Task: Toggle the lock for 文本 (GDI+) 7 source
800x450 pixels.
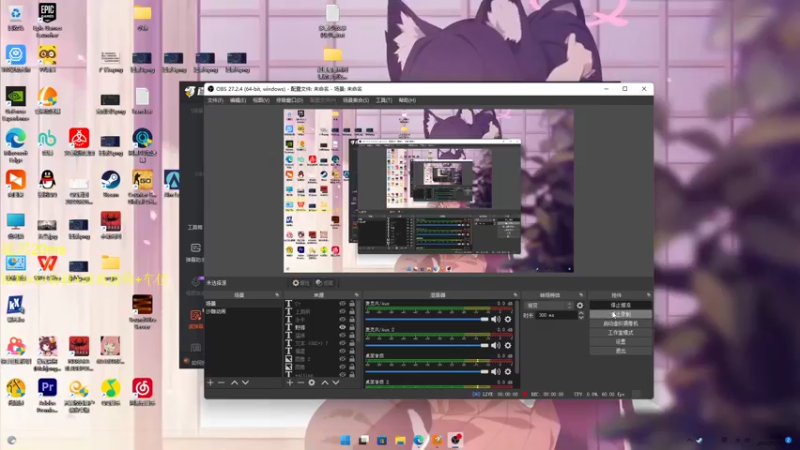Action: 352,343
